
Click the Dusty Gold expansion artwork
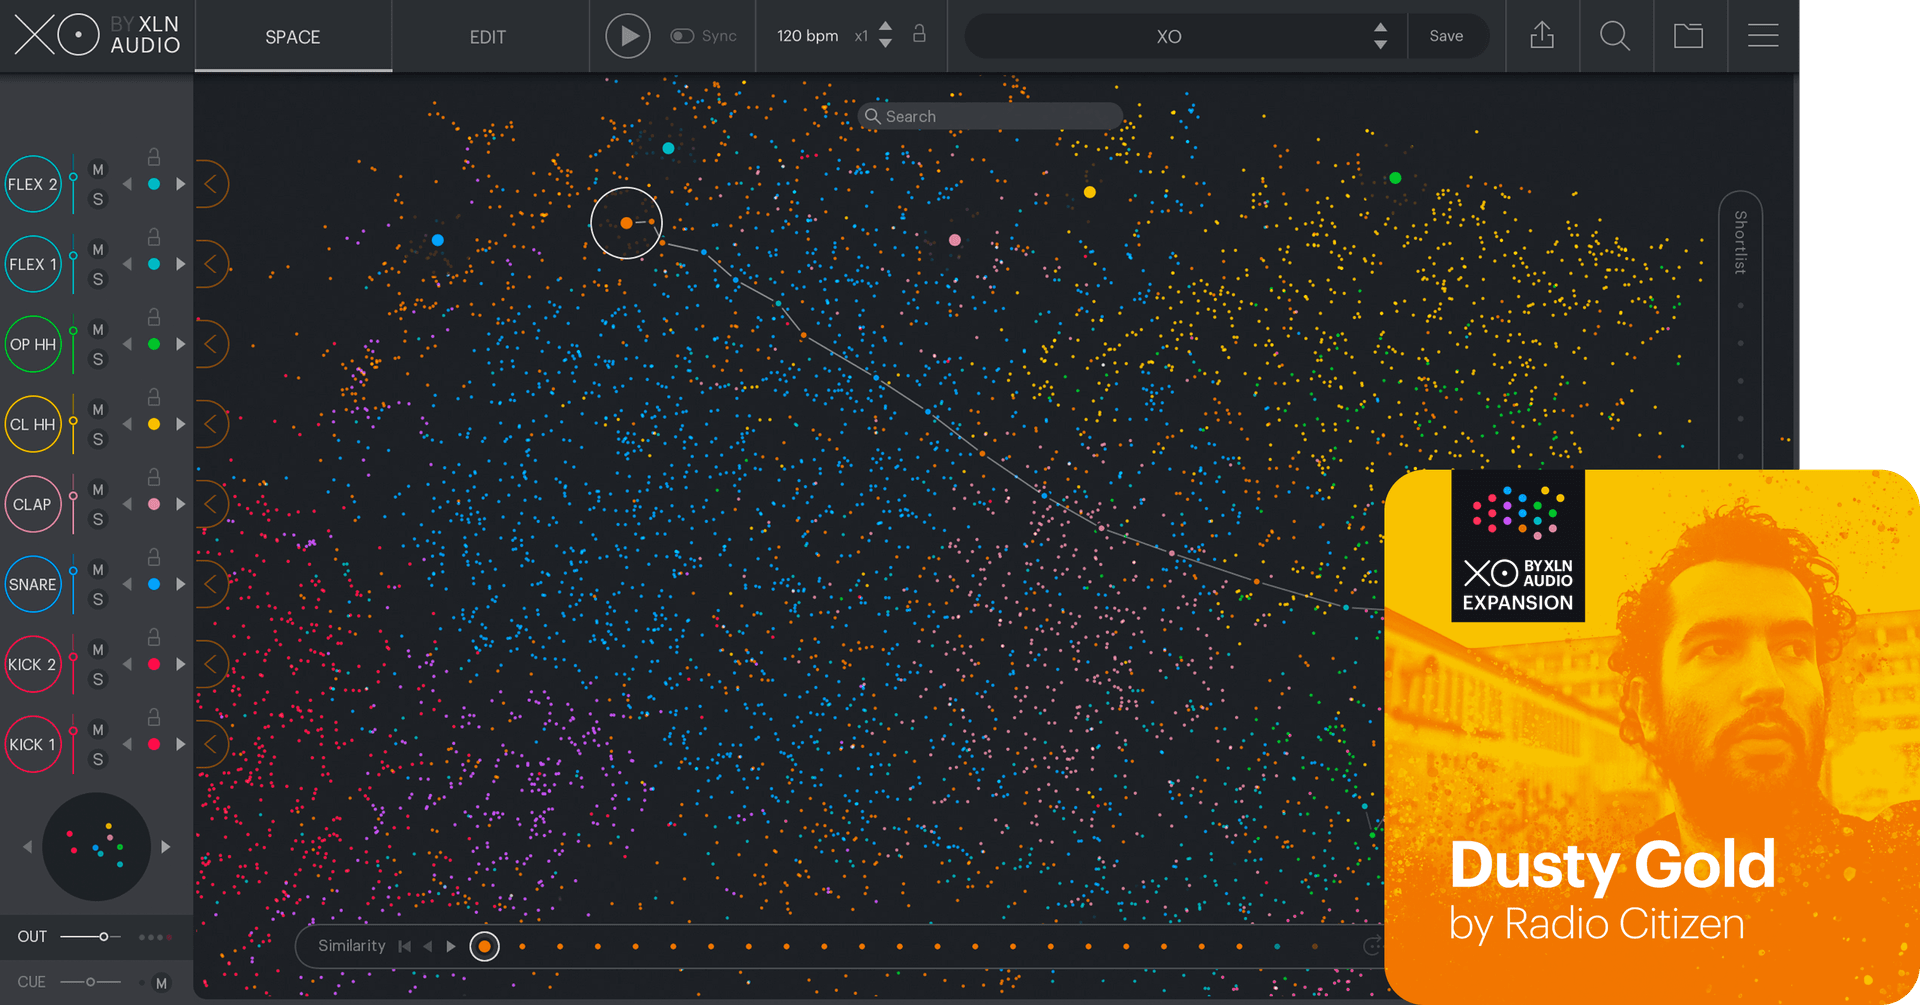point(1652,737)
